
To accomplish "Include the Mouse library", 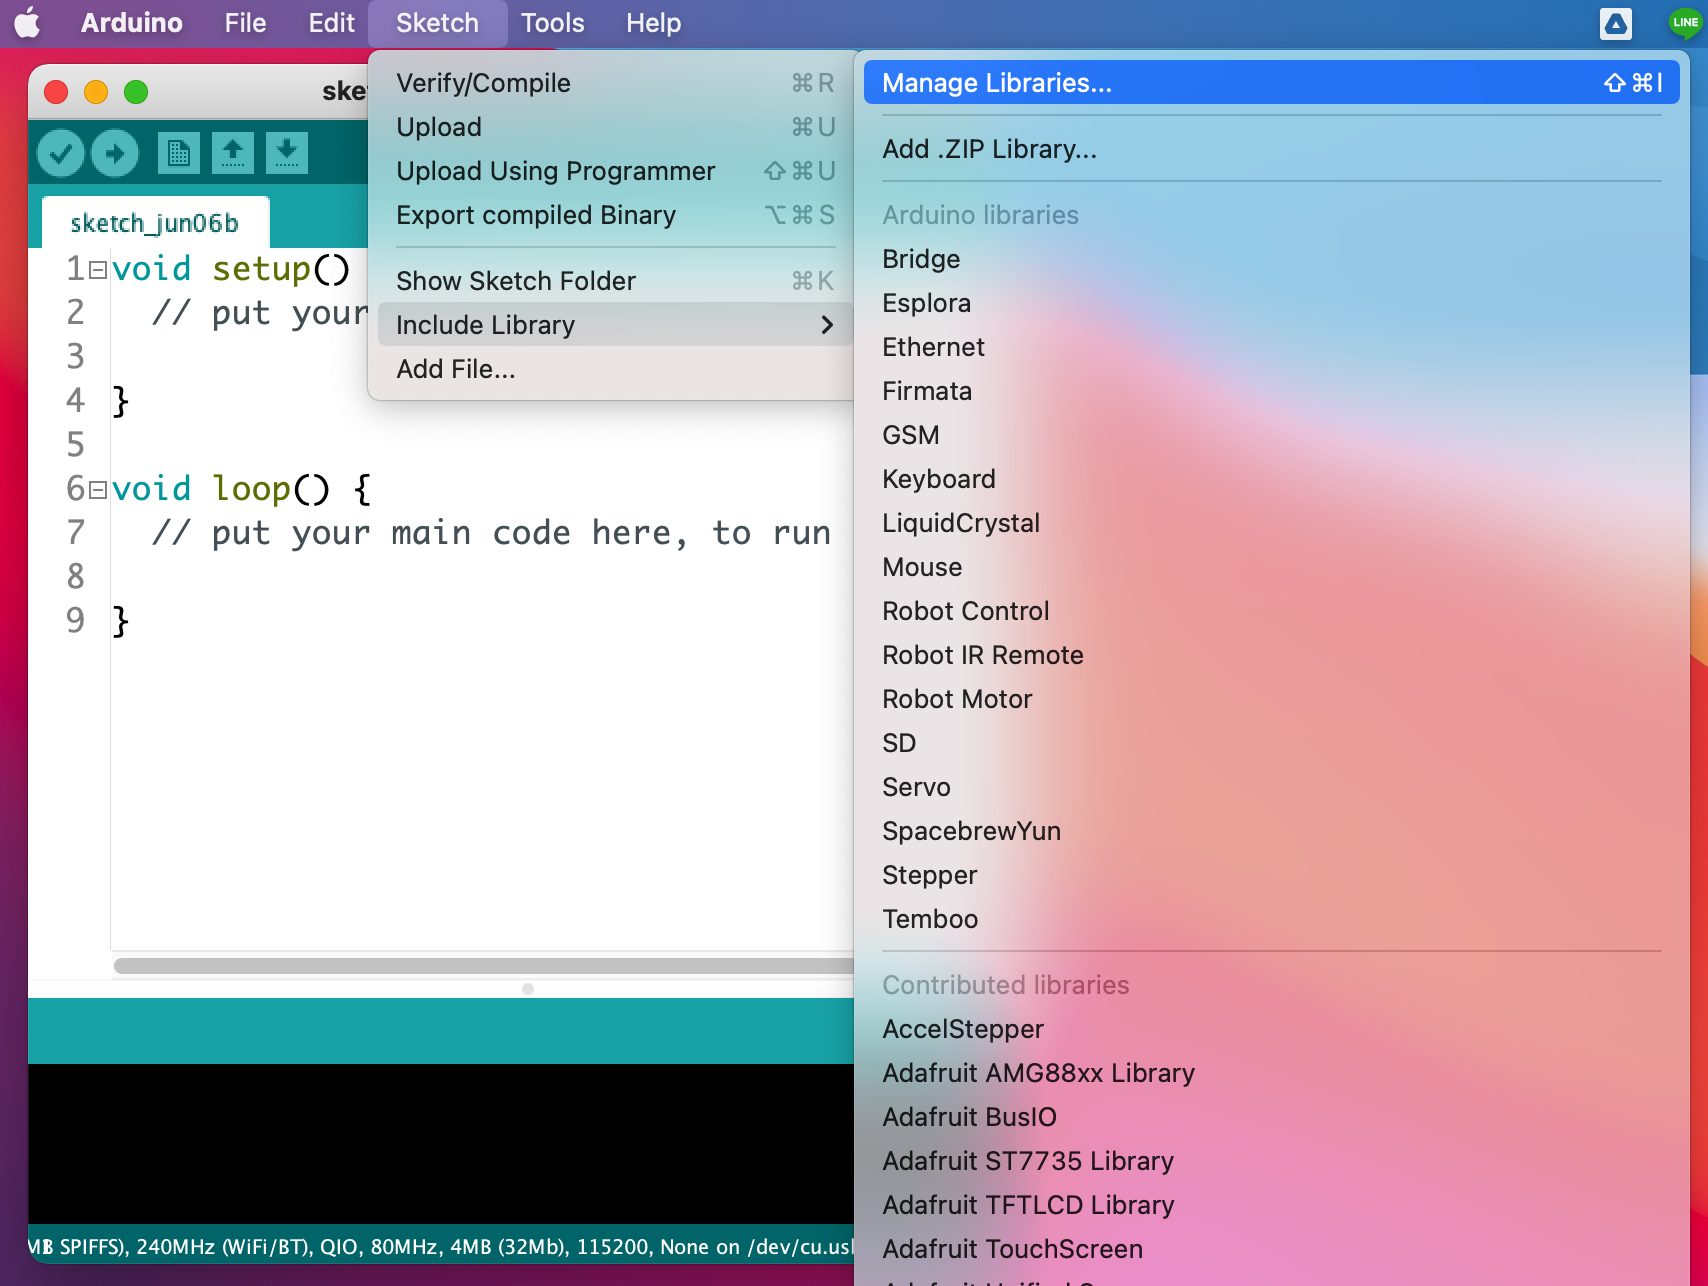I will [x=1271, y=567].
